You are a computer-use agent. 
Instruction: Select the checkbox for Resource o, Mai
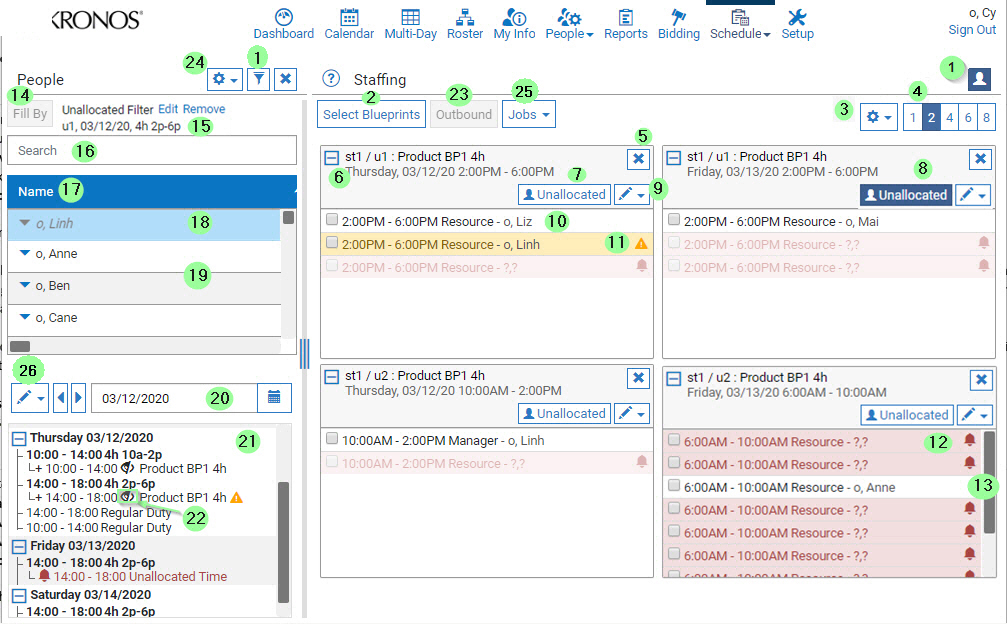(674, 221)
